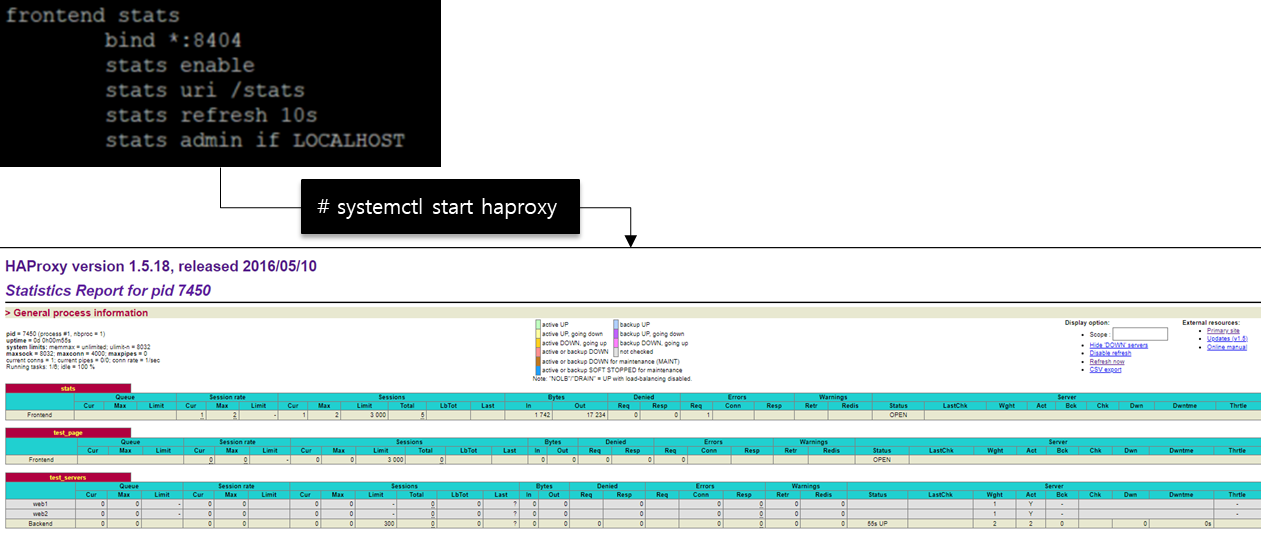
Task: Click the 300 session limit in Backend row
Action: click(376, 522)
